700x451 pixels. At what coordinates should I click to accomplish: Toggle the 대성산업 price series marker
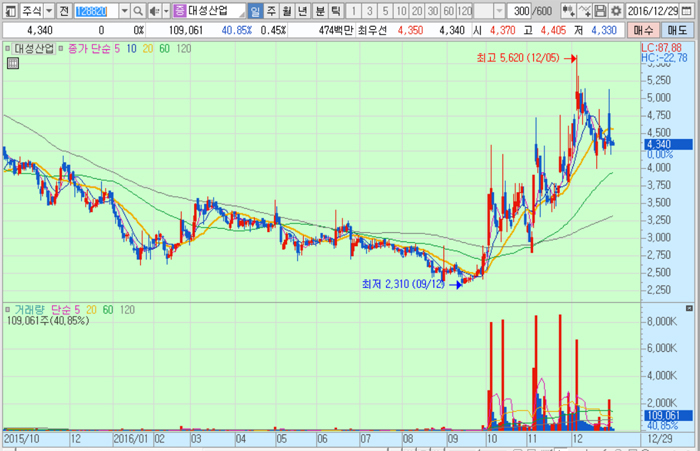(x=8, y=48)
